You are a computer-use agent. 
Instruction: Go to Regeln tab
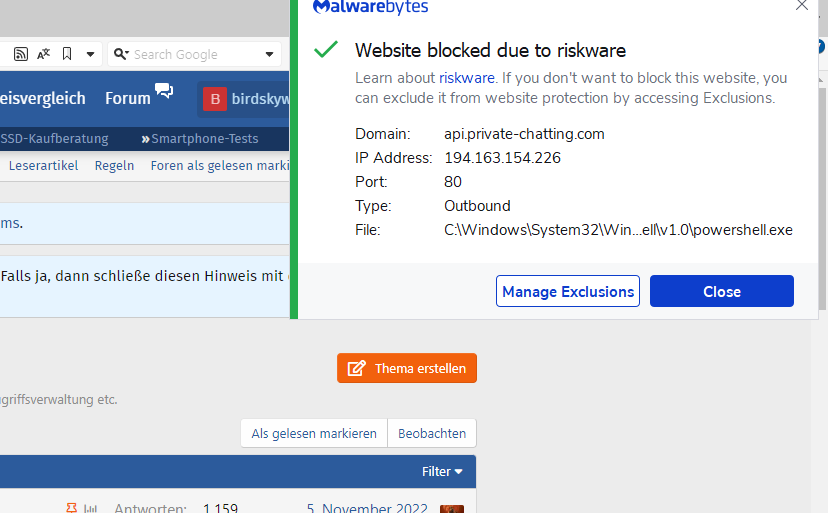point(114,165)
